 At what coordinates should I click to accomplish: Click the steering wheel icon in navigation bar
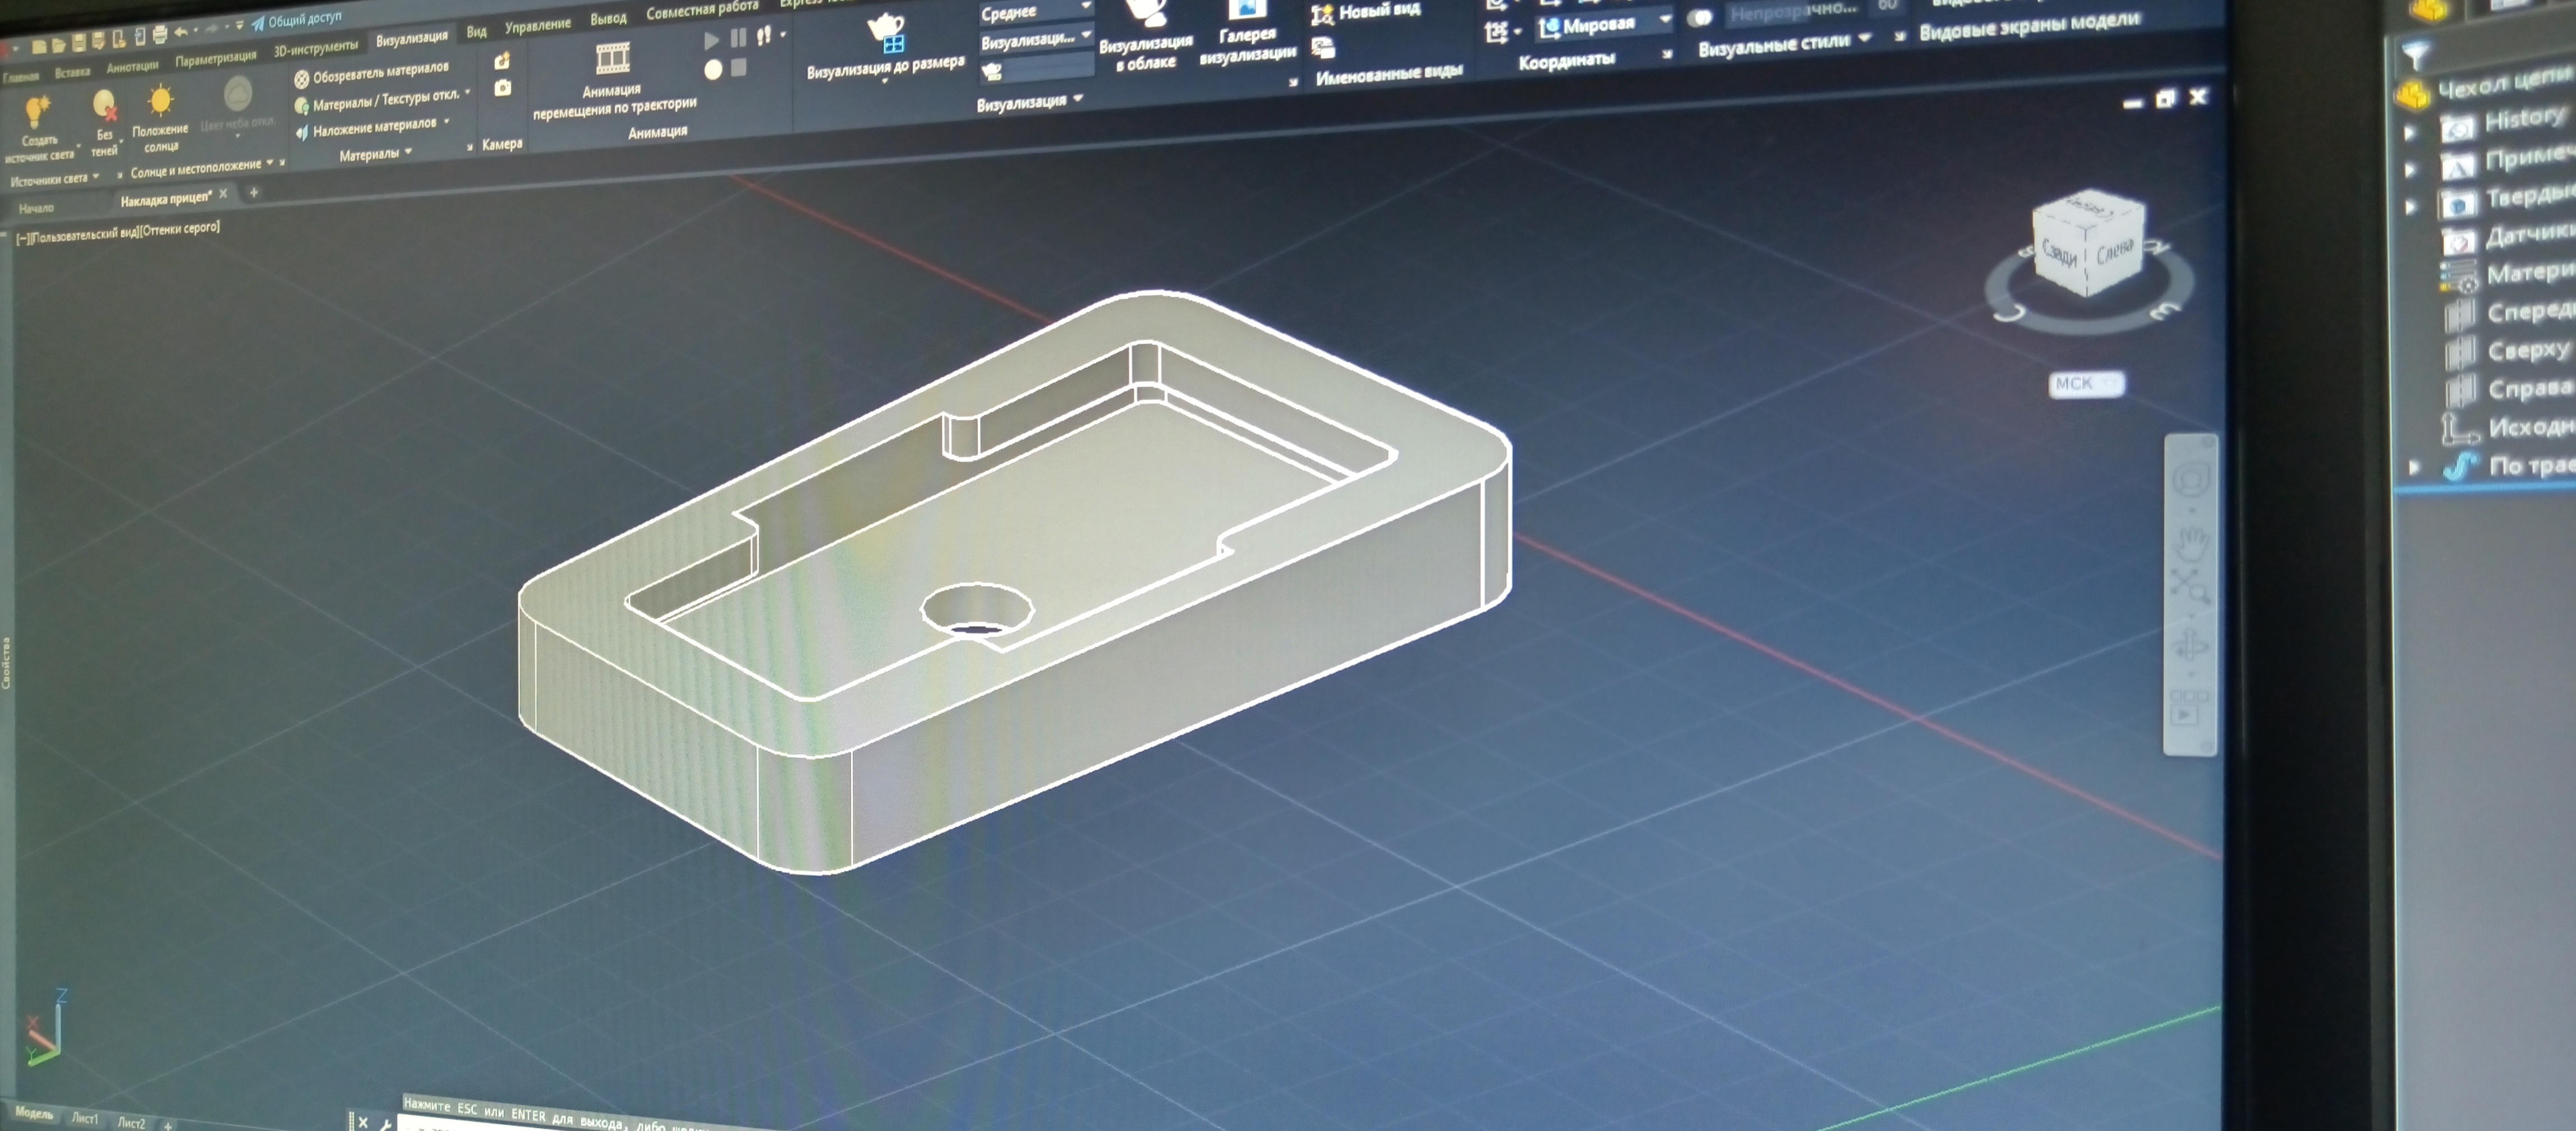click(x=2192, y=478)
